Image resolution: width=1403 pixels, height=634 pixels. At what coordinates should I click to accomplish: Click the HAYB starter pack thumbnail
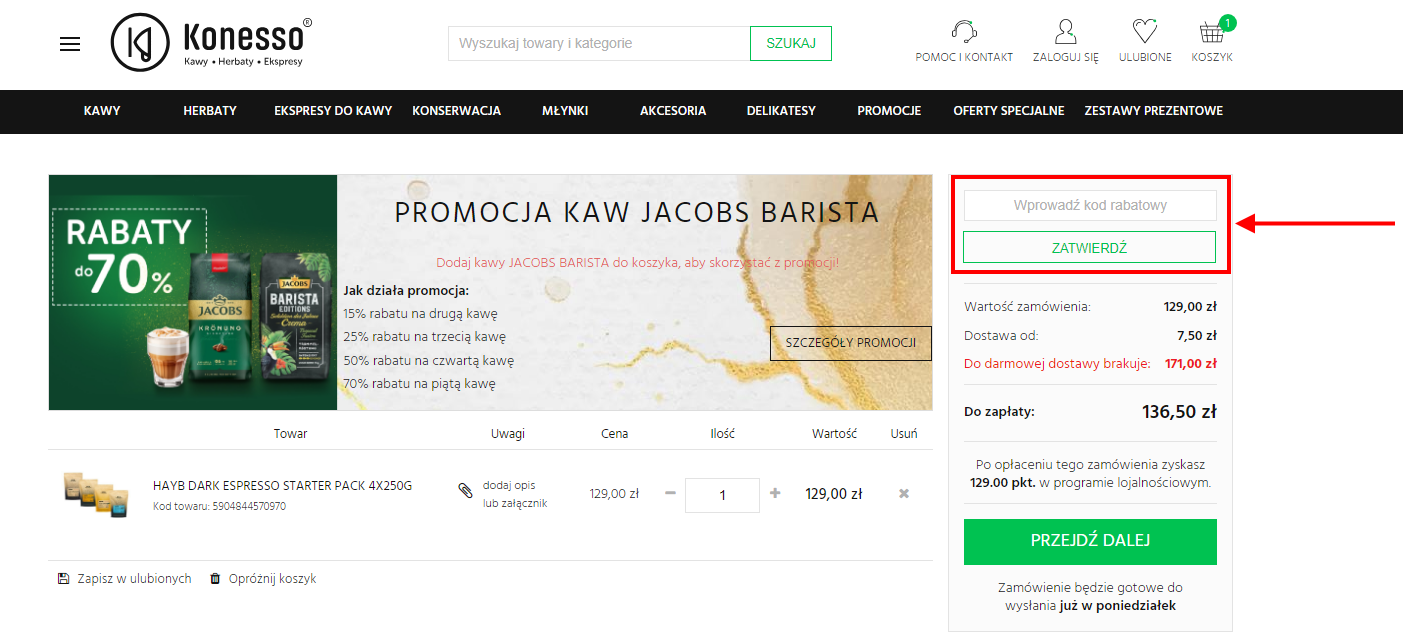(95, 493)
